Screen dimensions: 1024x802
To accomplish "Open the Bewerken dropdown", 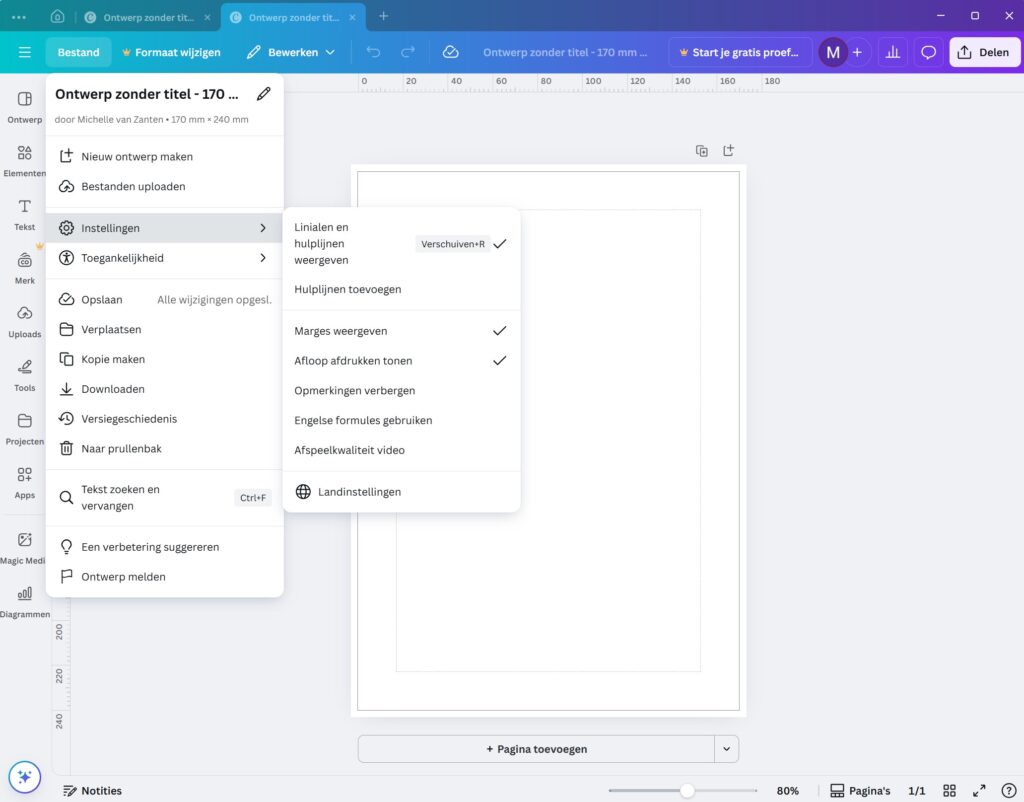I will tap(291, 52).
